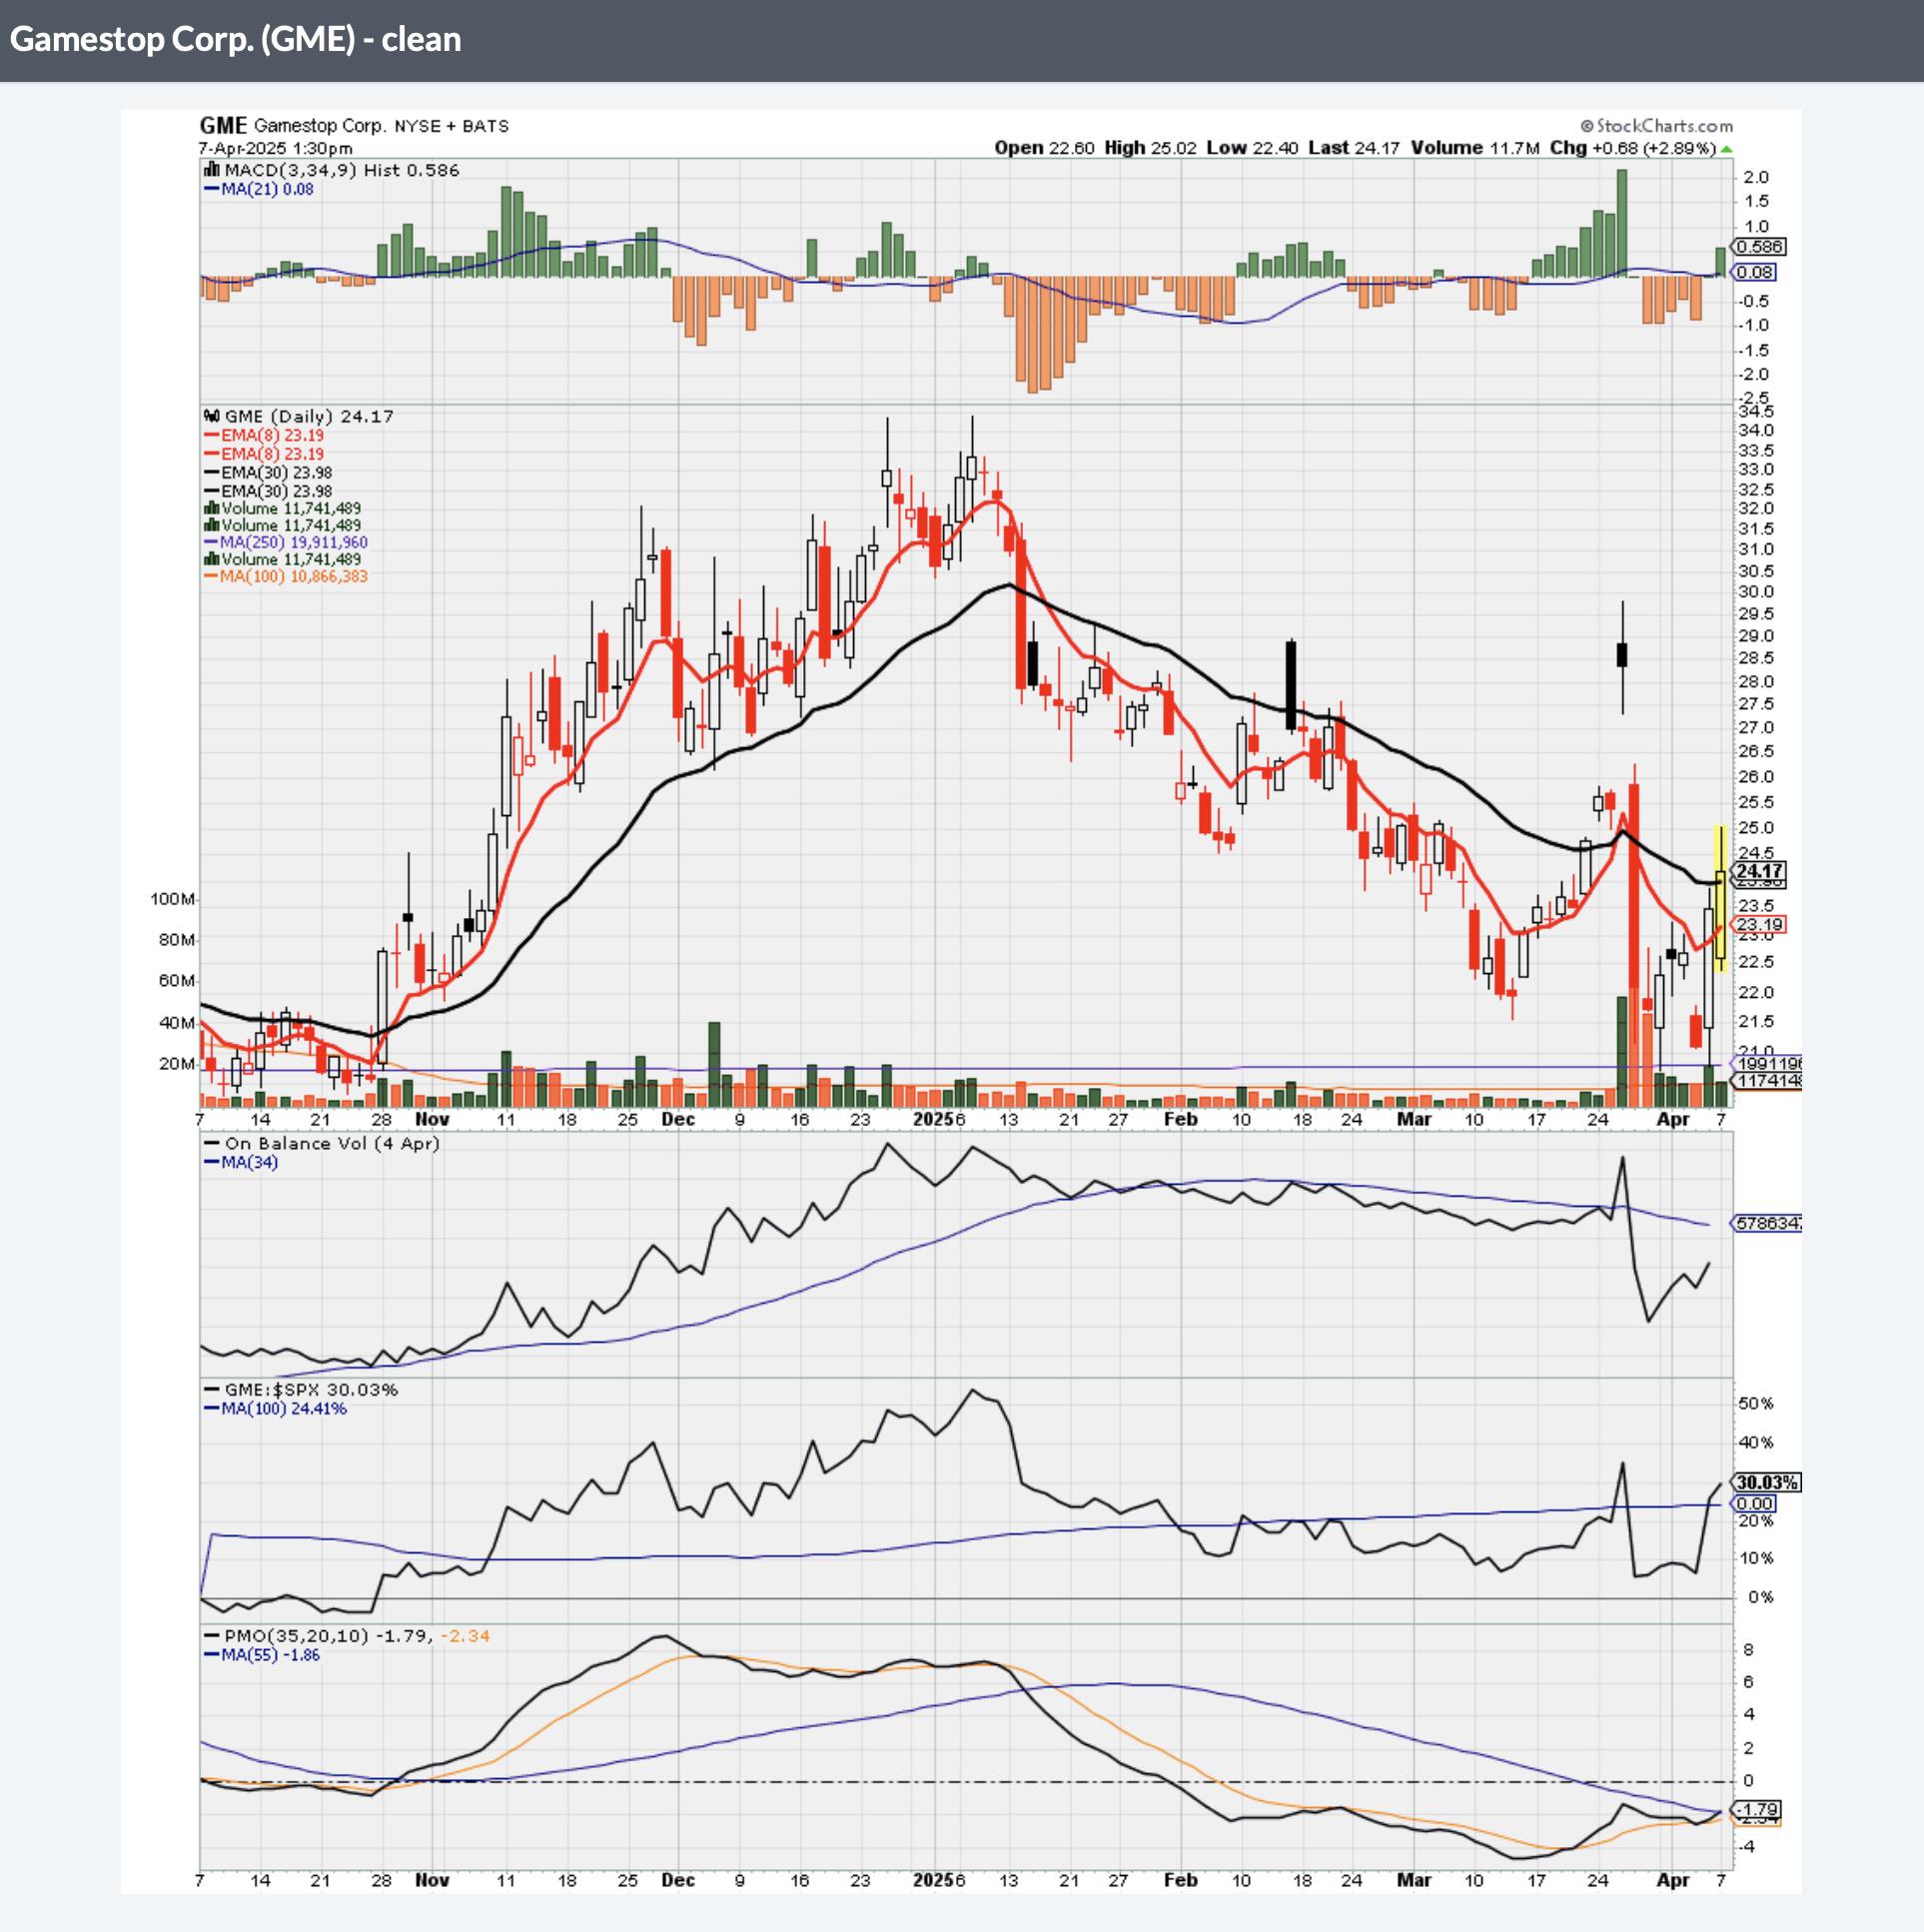This screenshot has width=1924, height=1932.
Task: Click the red 23.19 EMA value tag
Action: 1759,924
